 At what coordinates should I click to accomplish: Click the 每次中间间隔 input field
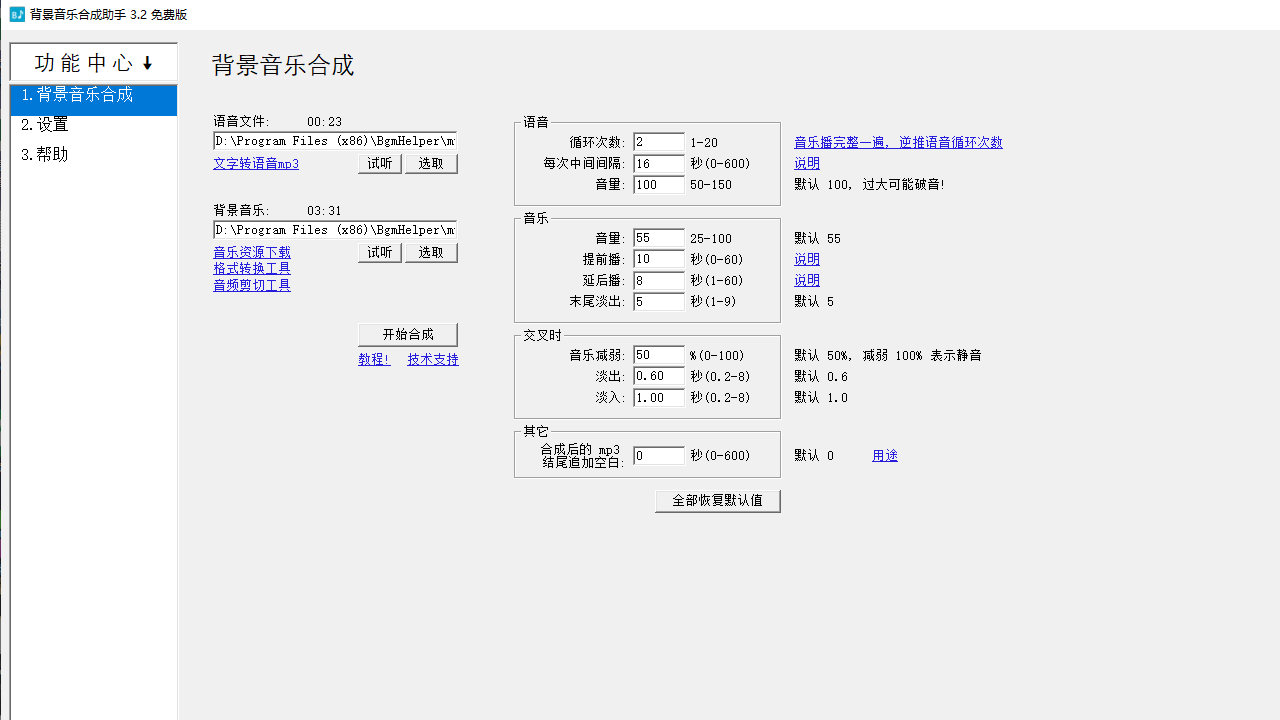(659, 164)
